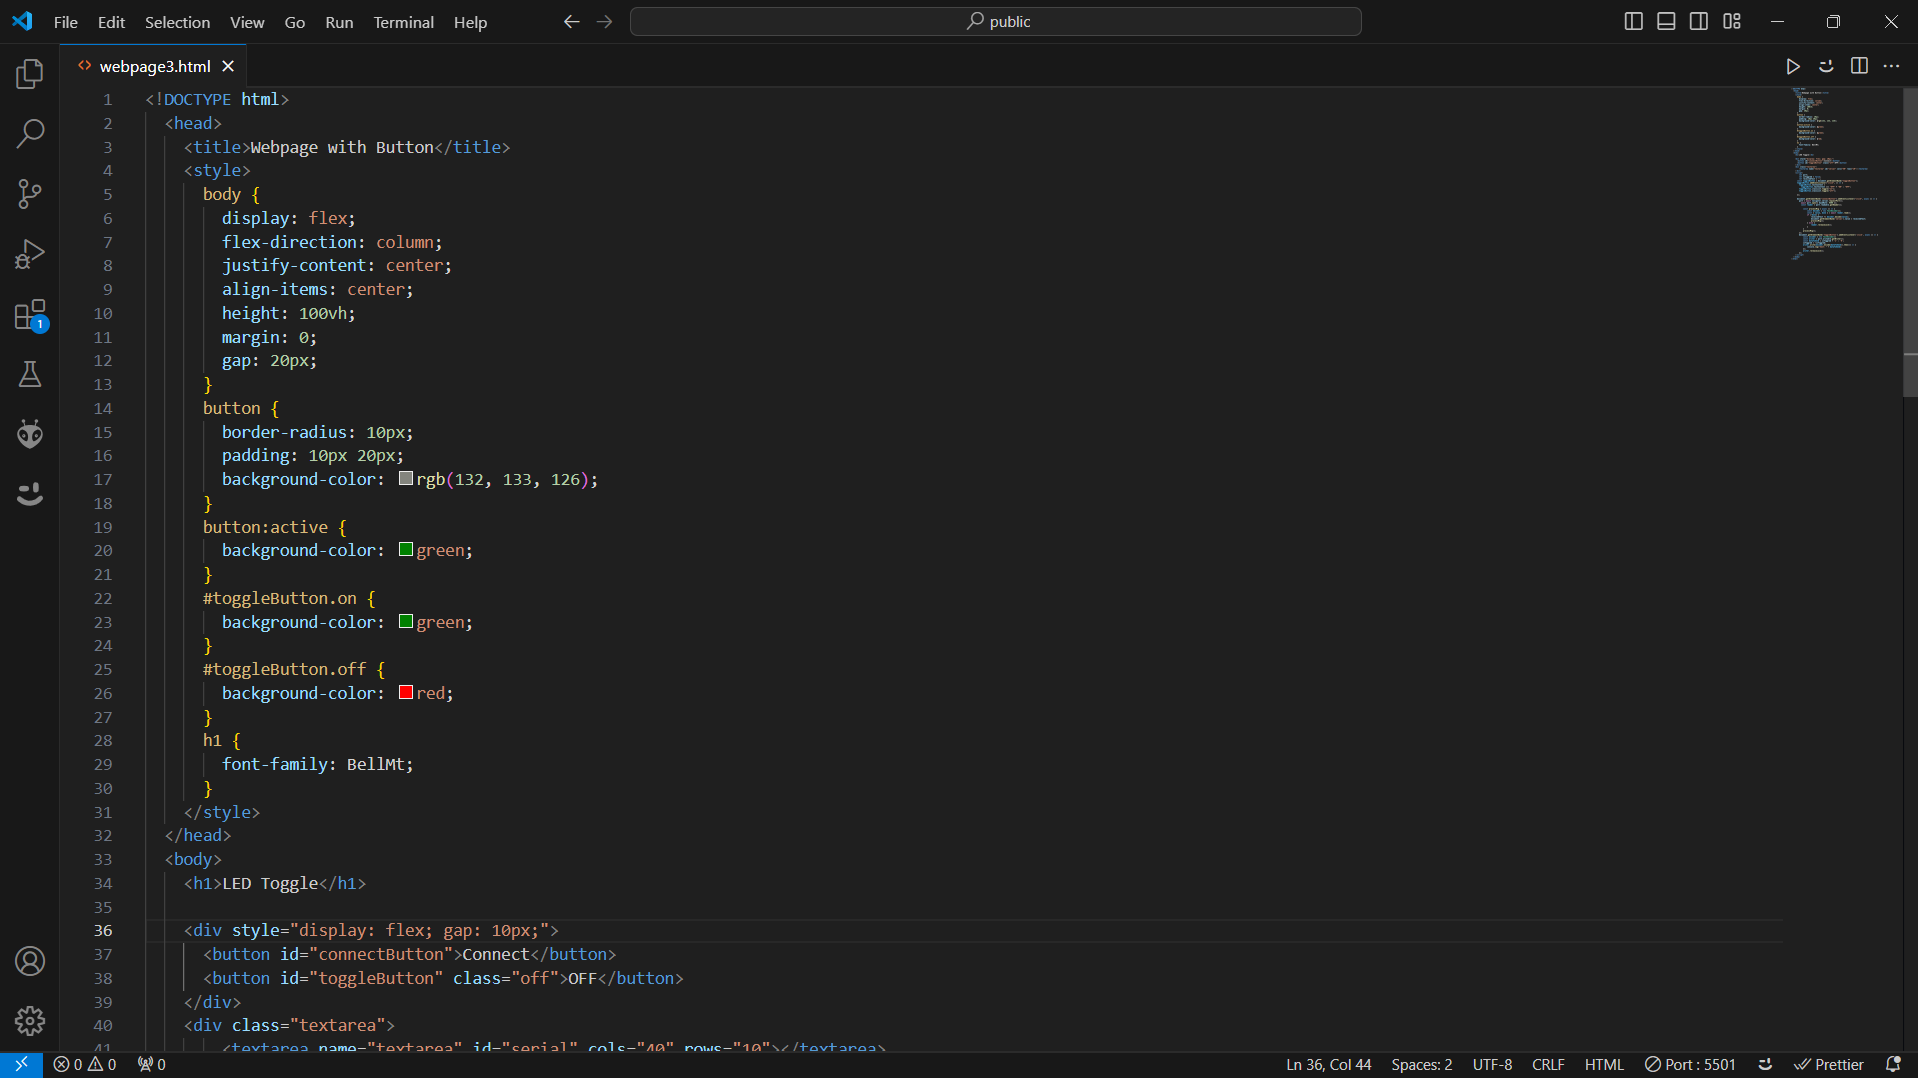Change end of line sequence CRLF

coord(1548,1065)
